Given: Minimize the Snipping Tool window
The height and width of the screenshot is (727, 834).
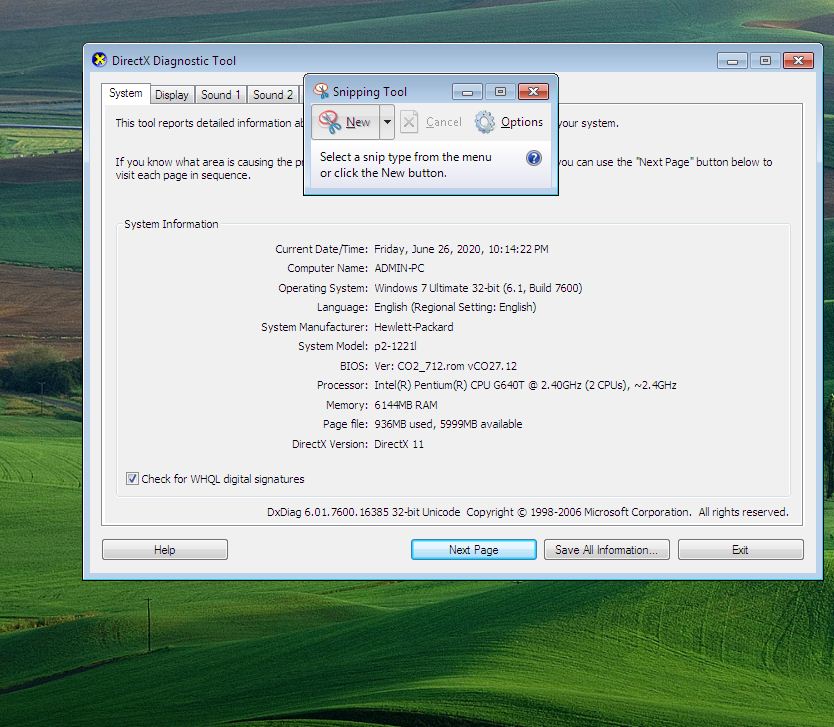Looking at the screenshot, I should point(467,92).
